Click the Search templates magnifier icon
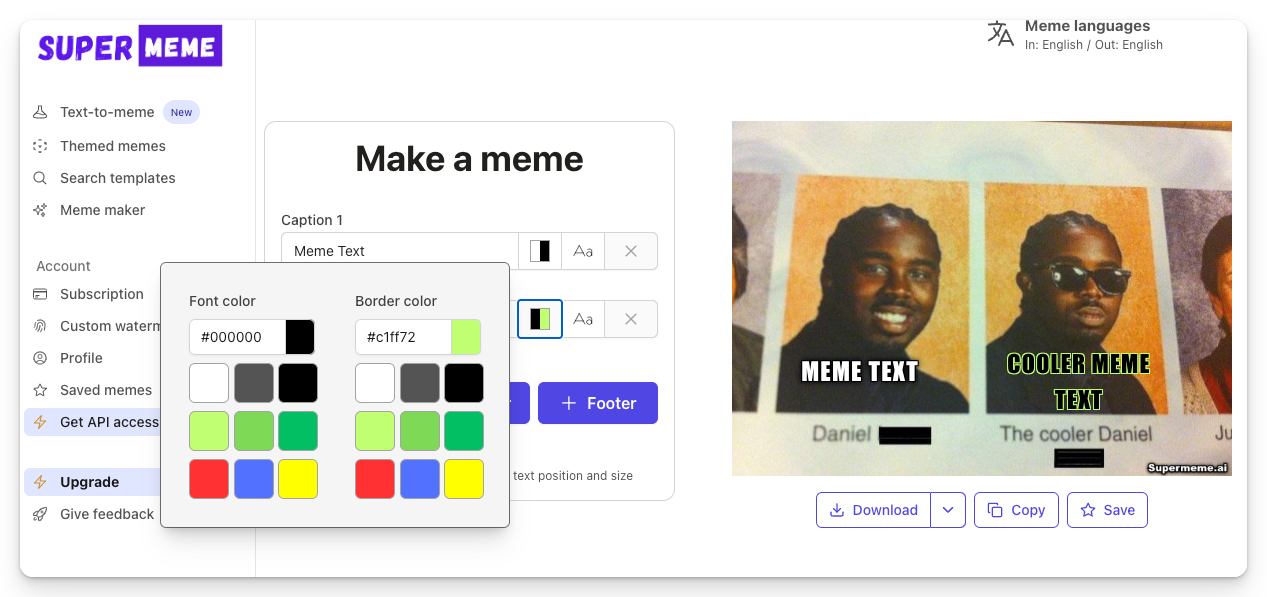The width and height of the screenshot is (1267, 597). tap(38, 178)
